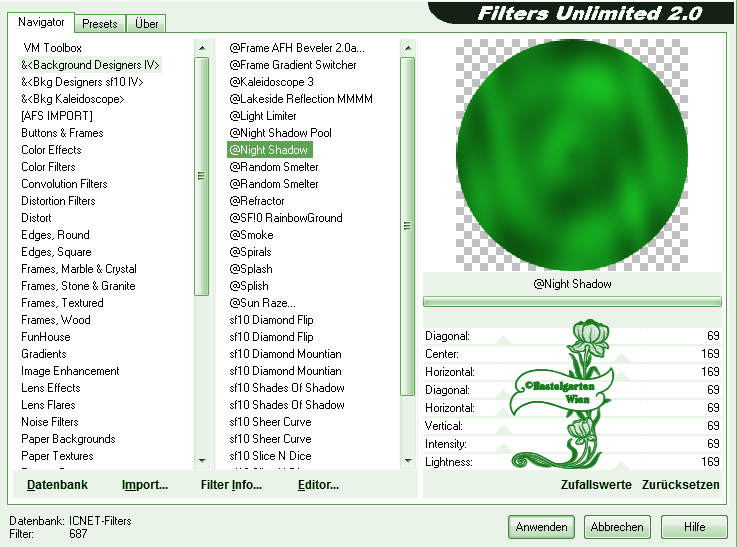Screen dimensions: 737x547
Task: Click the category list scroll-down arrow
Action: tap(202, 461)
